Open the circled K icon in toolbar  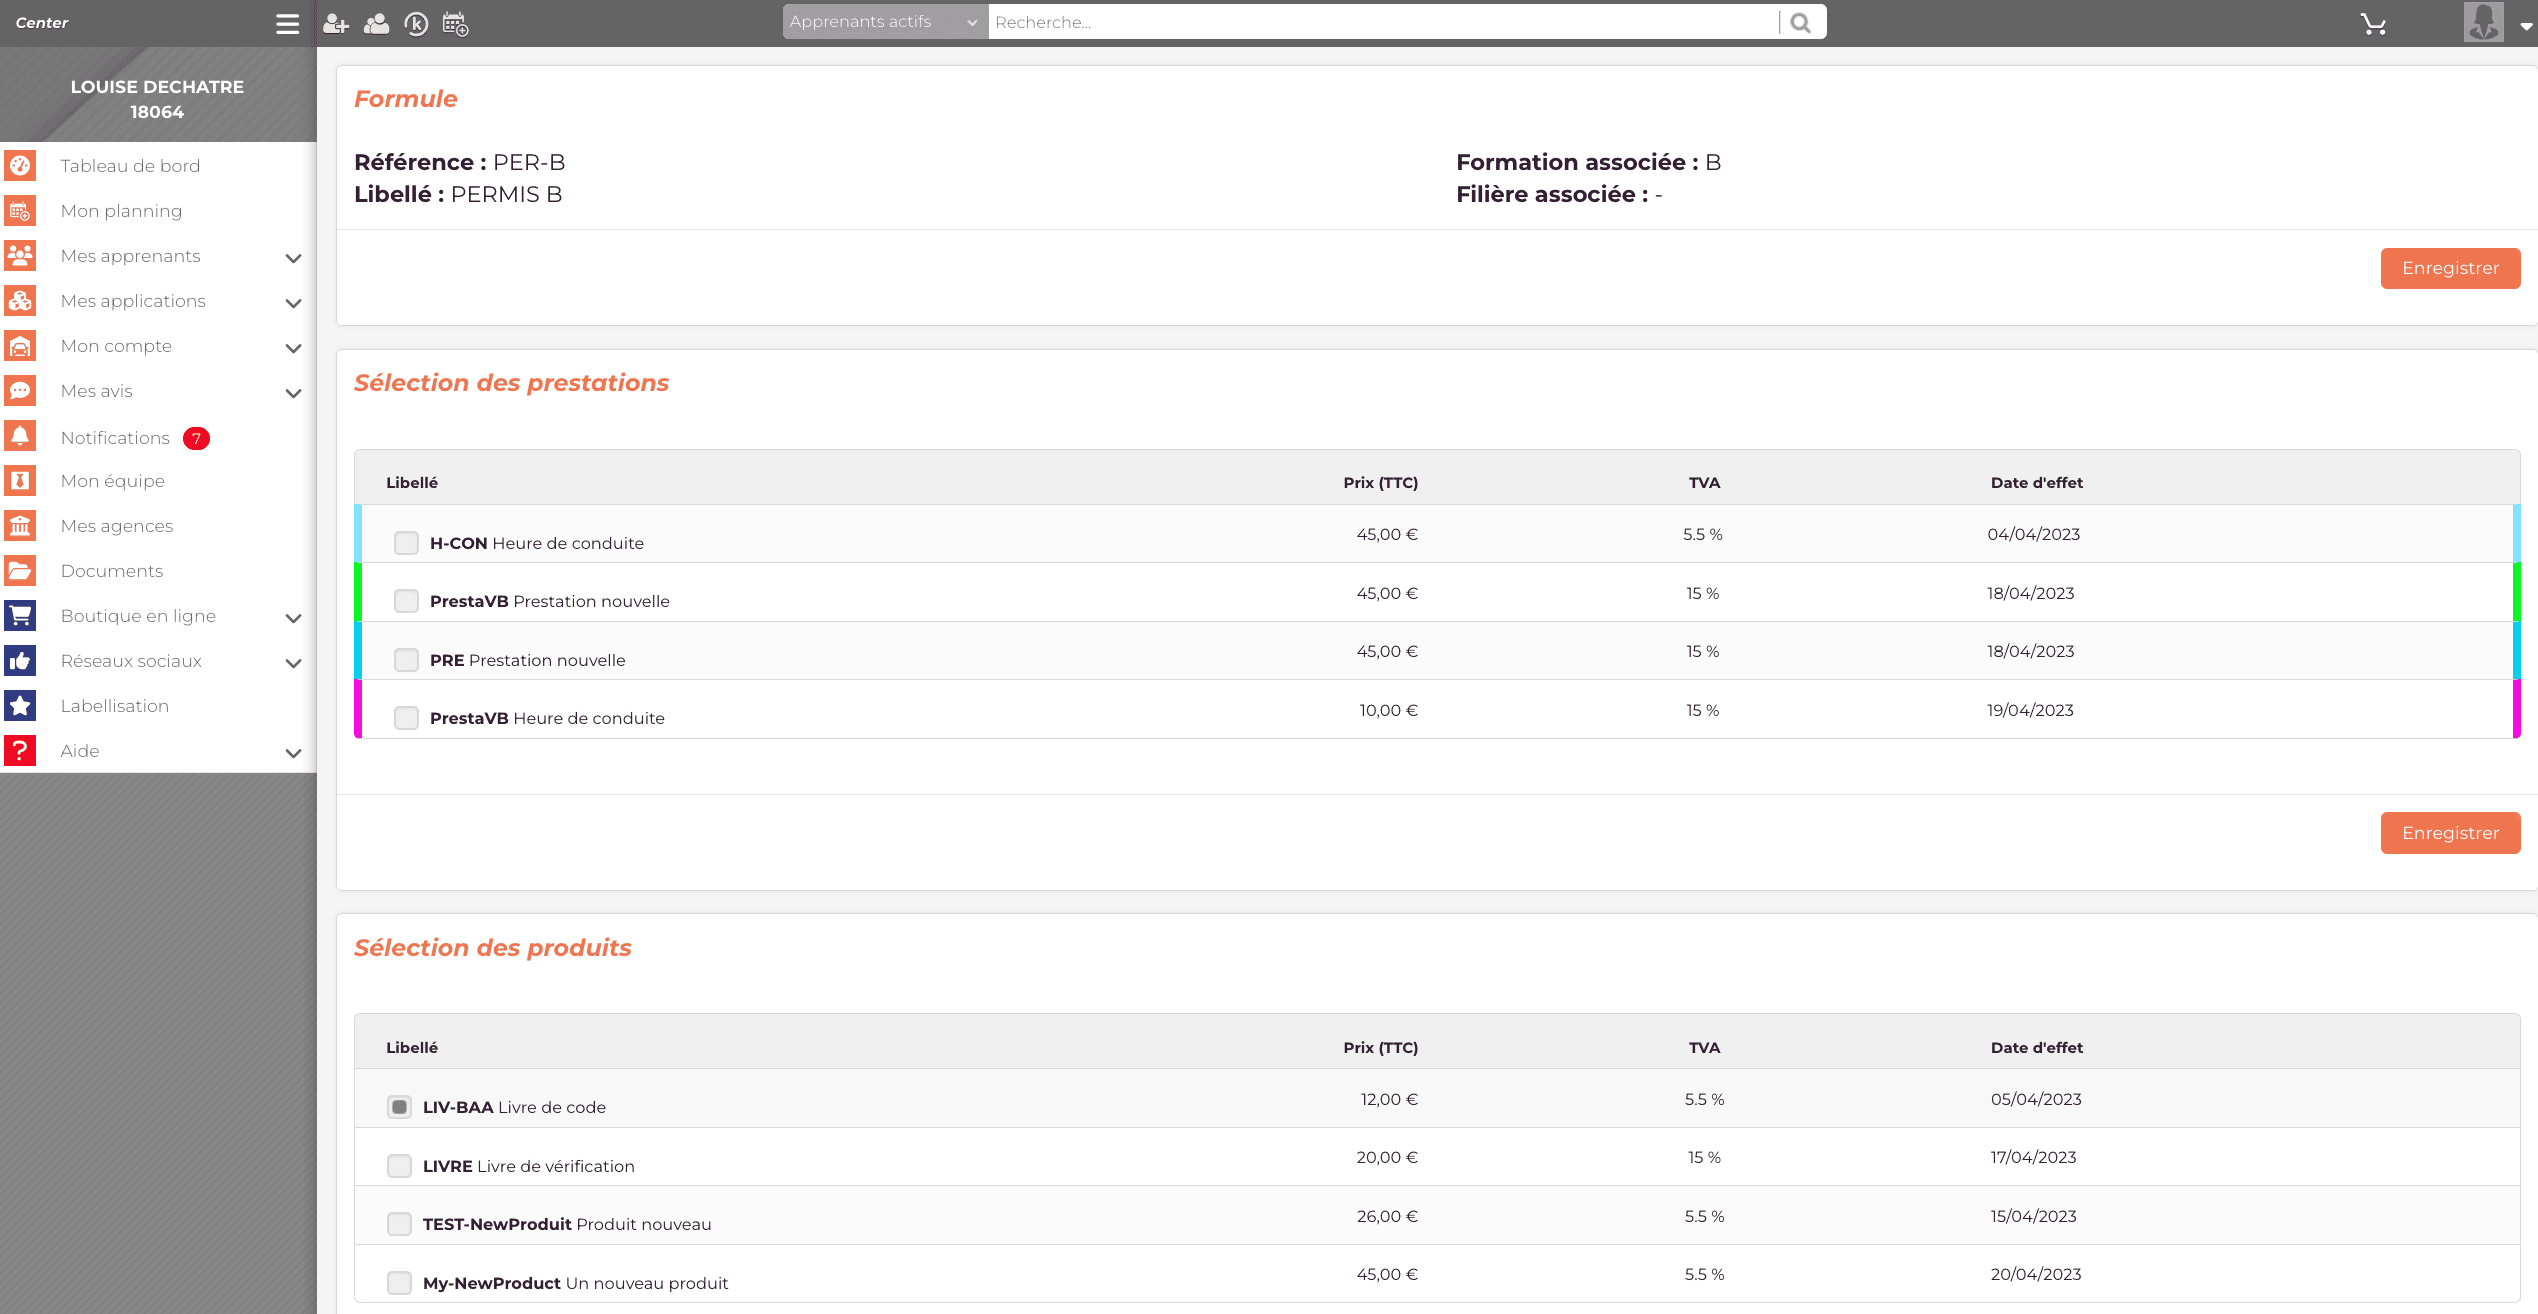(x=416, y=23)
